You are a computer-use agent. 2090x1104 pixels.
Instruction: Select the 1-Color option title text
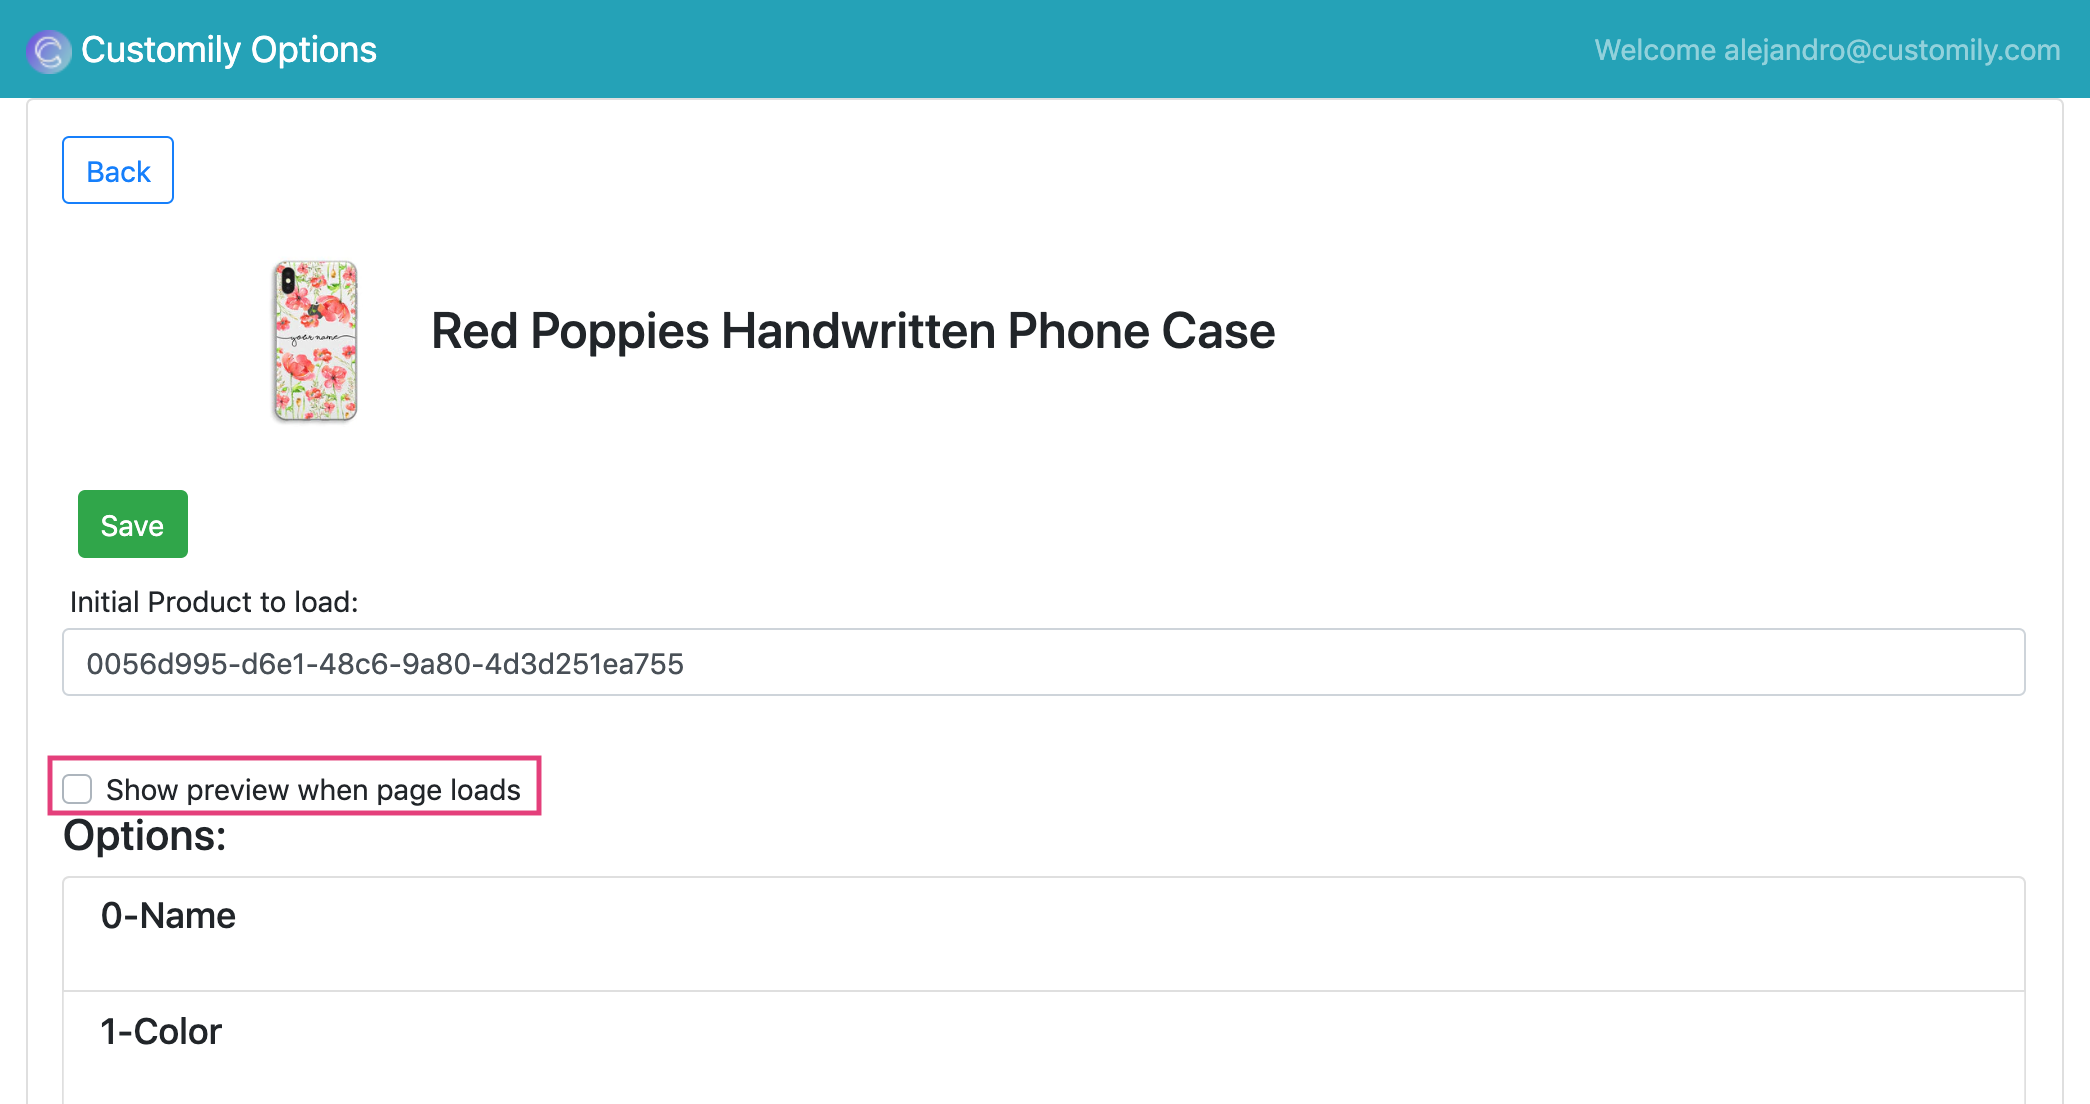pyautogui.click(x=161, y=1032)
